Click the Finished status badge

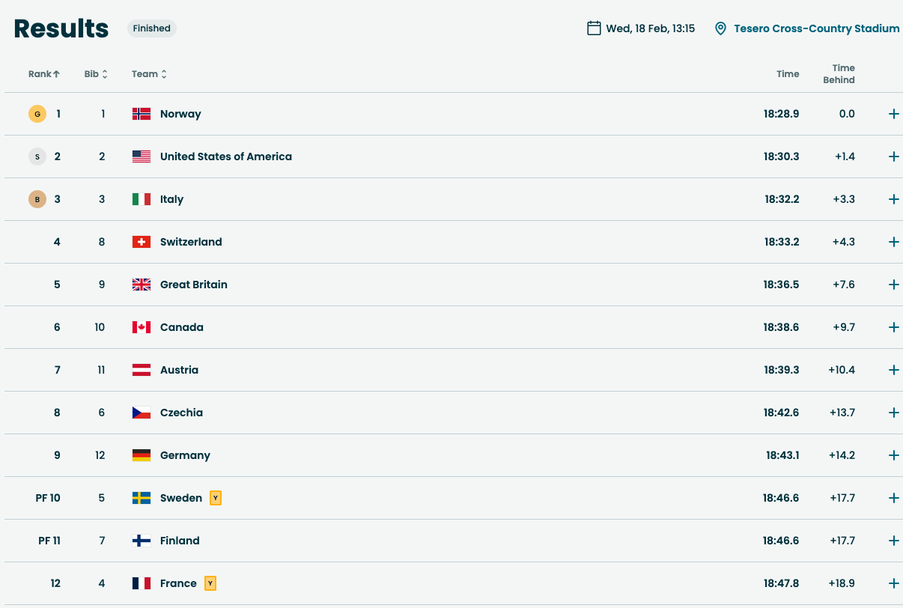[x=152, y=28]
